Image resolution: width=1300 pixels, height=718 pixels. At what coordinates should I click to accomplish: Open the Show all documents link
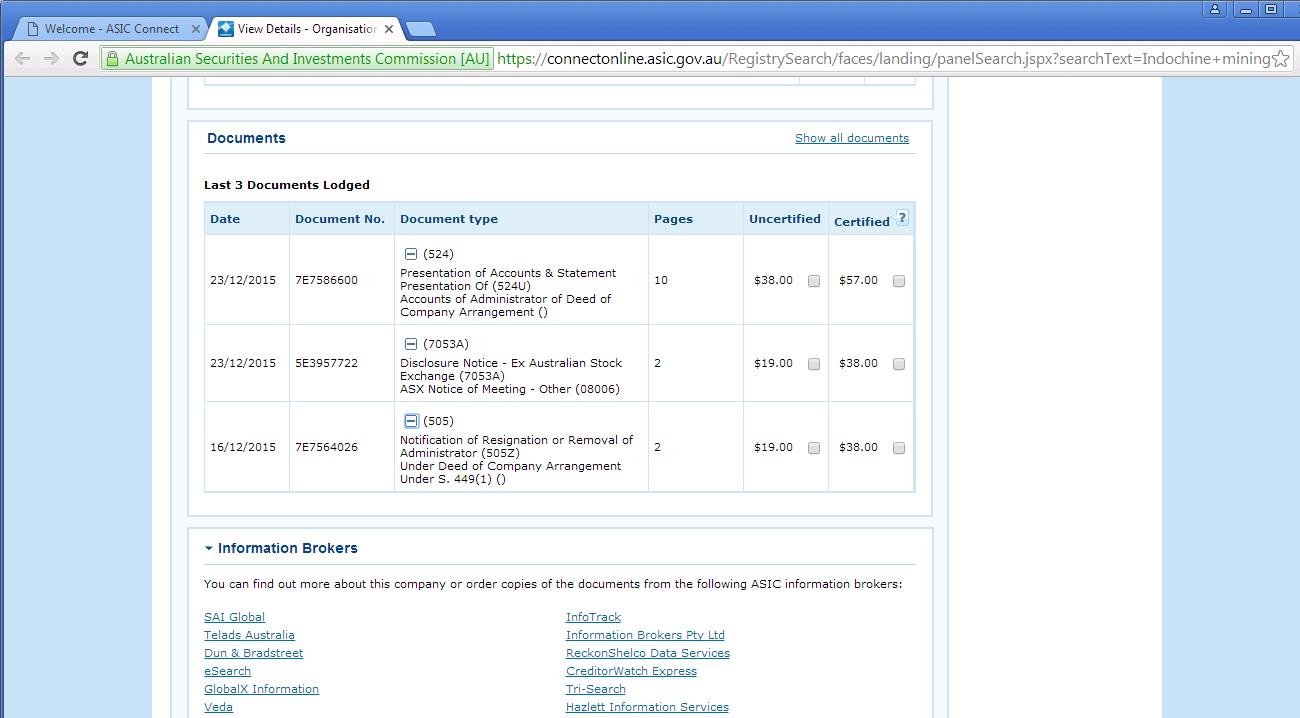(852, 138)
